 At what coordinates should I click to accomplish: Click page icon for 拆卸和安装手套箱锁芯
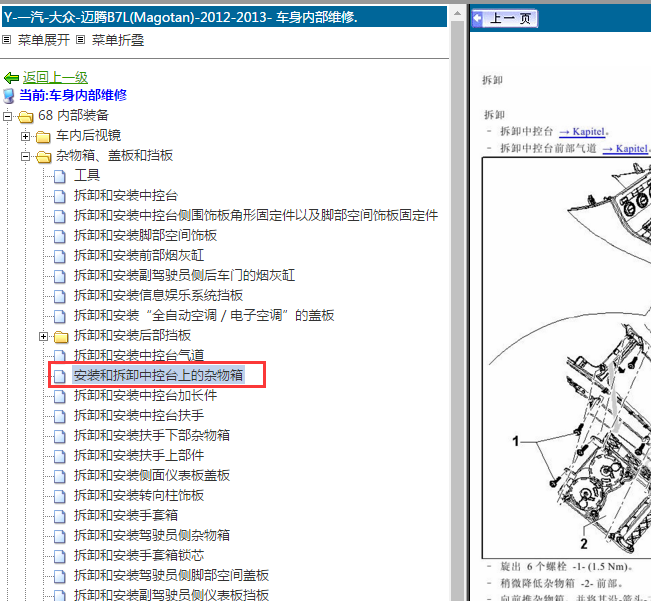pyautogui.click(x=60, y=556)
